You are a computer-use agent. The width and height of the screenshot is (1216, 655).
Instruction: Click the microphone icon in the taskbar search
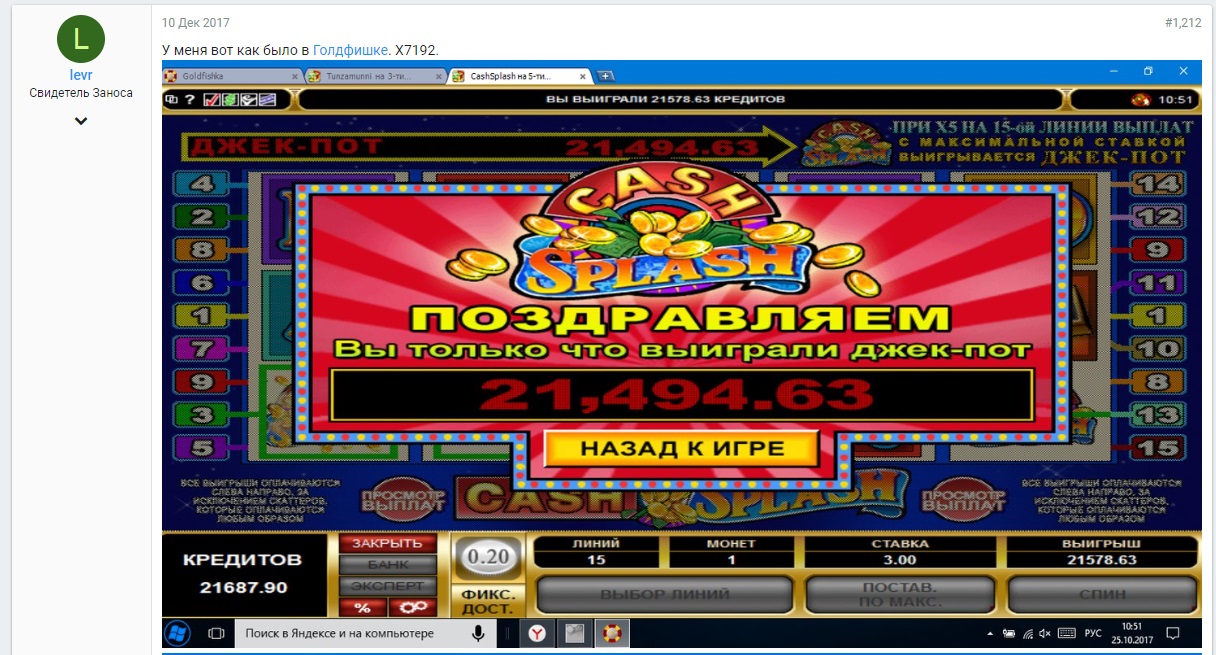point(478,633)
